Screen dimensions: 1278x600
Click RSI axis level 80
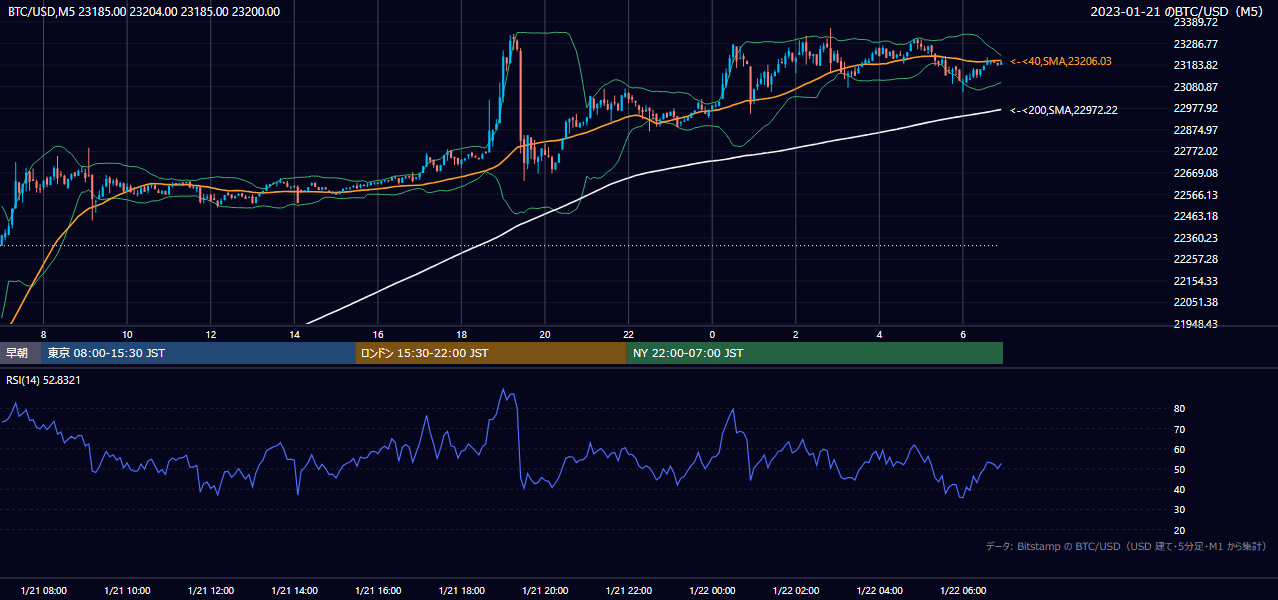(1180, 409)
